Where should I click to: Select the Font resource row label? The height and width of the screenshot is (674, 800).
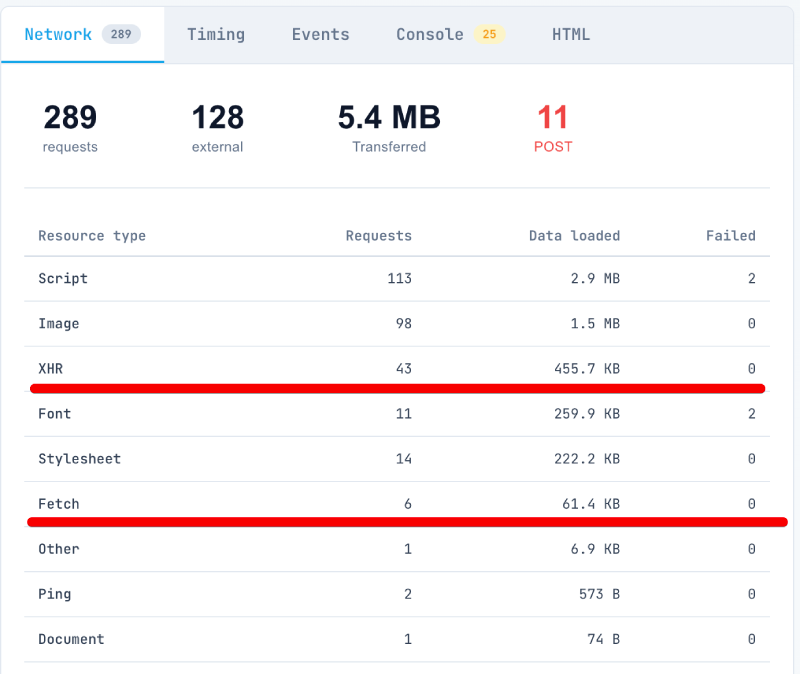[x=55, y=414]
